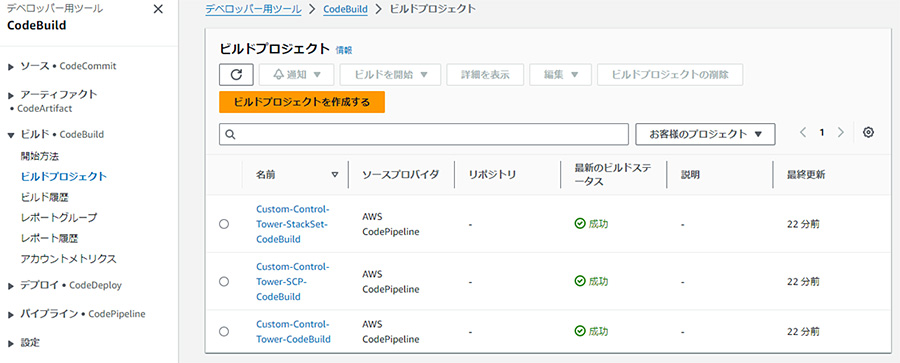The image size is (900, 363).
Task: Expand the 設定 section
Action: [11, 343]
